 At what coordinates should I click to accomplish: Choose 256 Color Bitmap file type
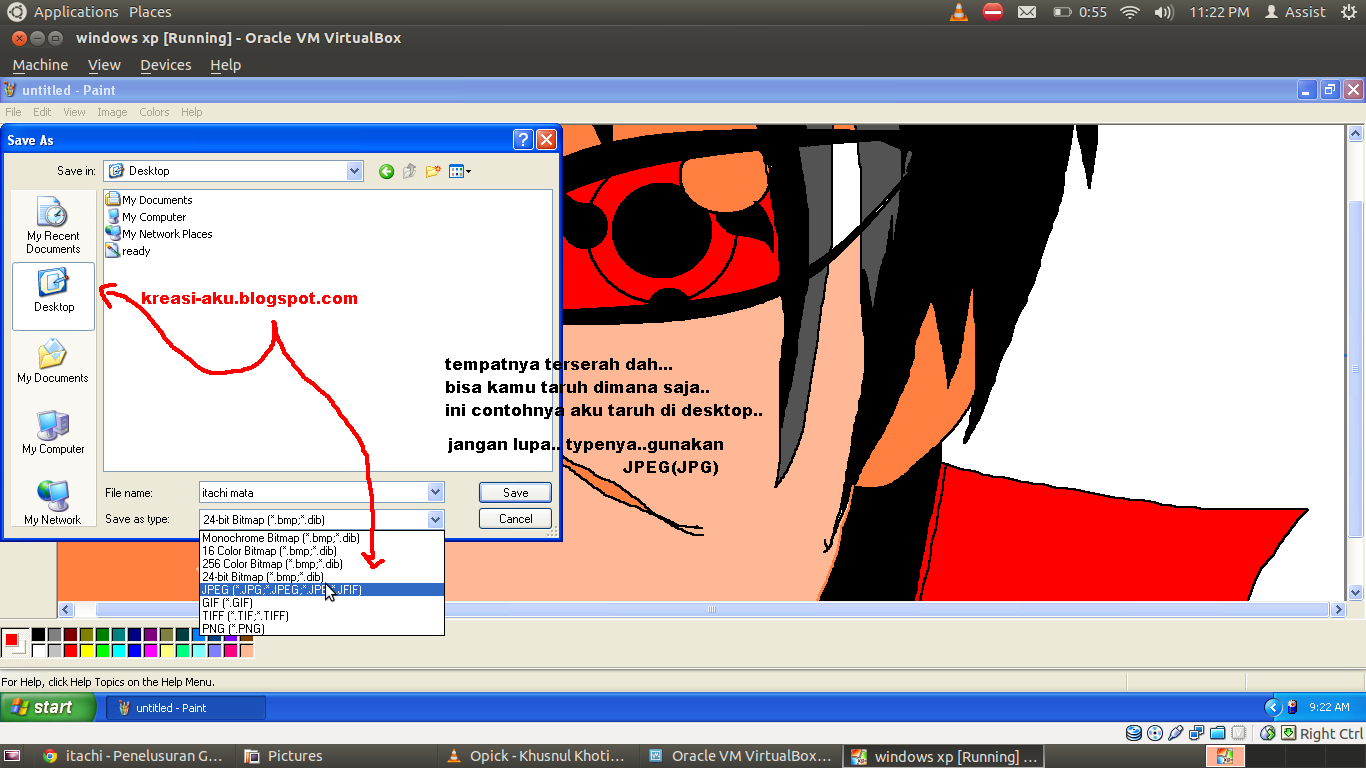(322, 564)
